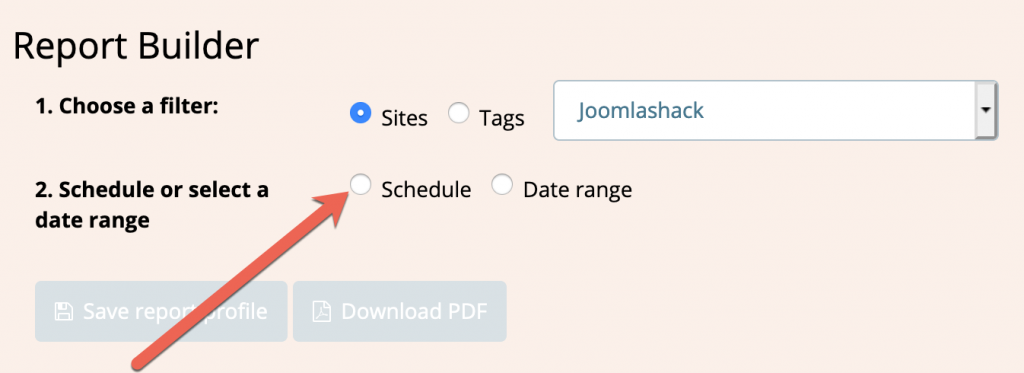Expand the site dropdown arrow
This screenshot has height=373, width=1024.
pos(986,110)
